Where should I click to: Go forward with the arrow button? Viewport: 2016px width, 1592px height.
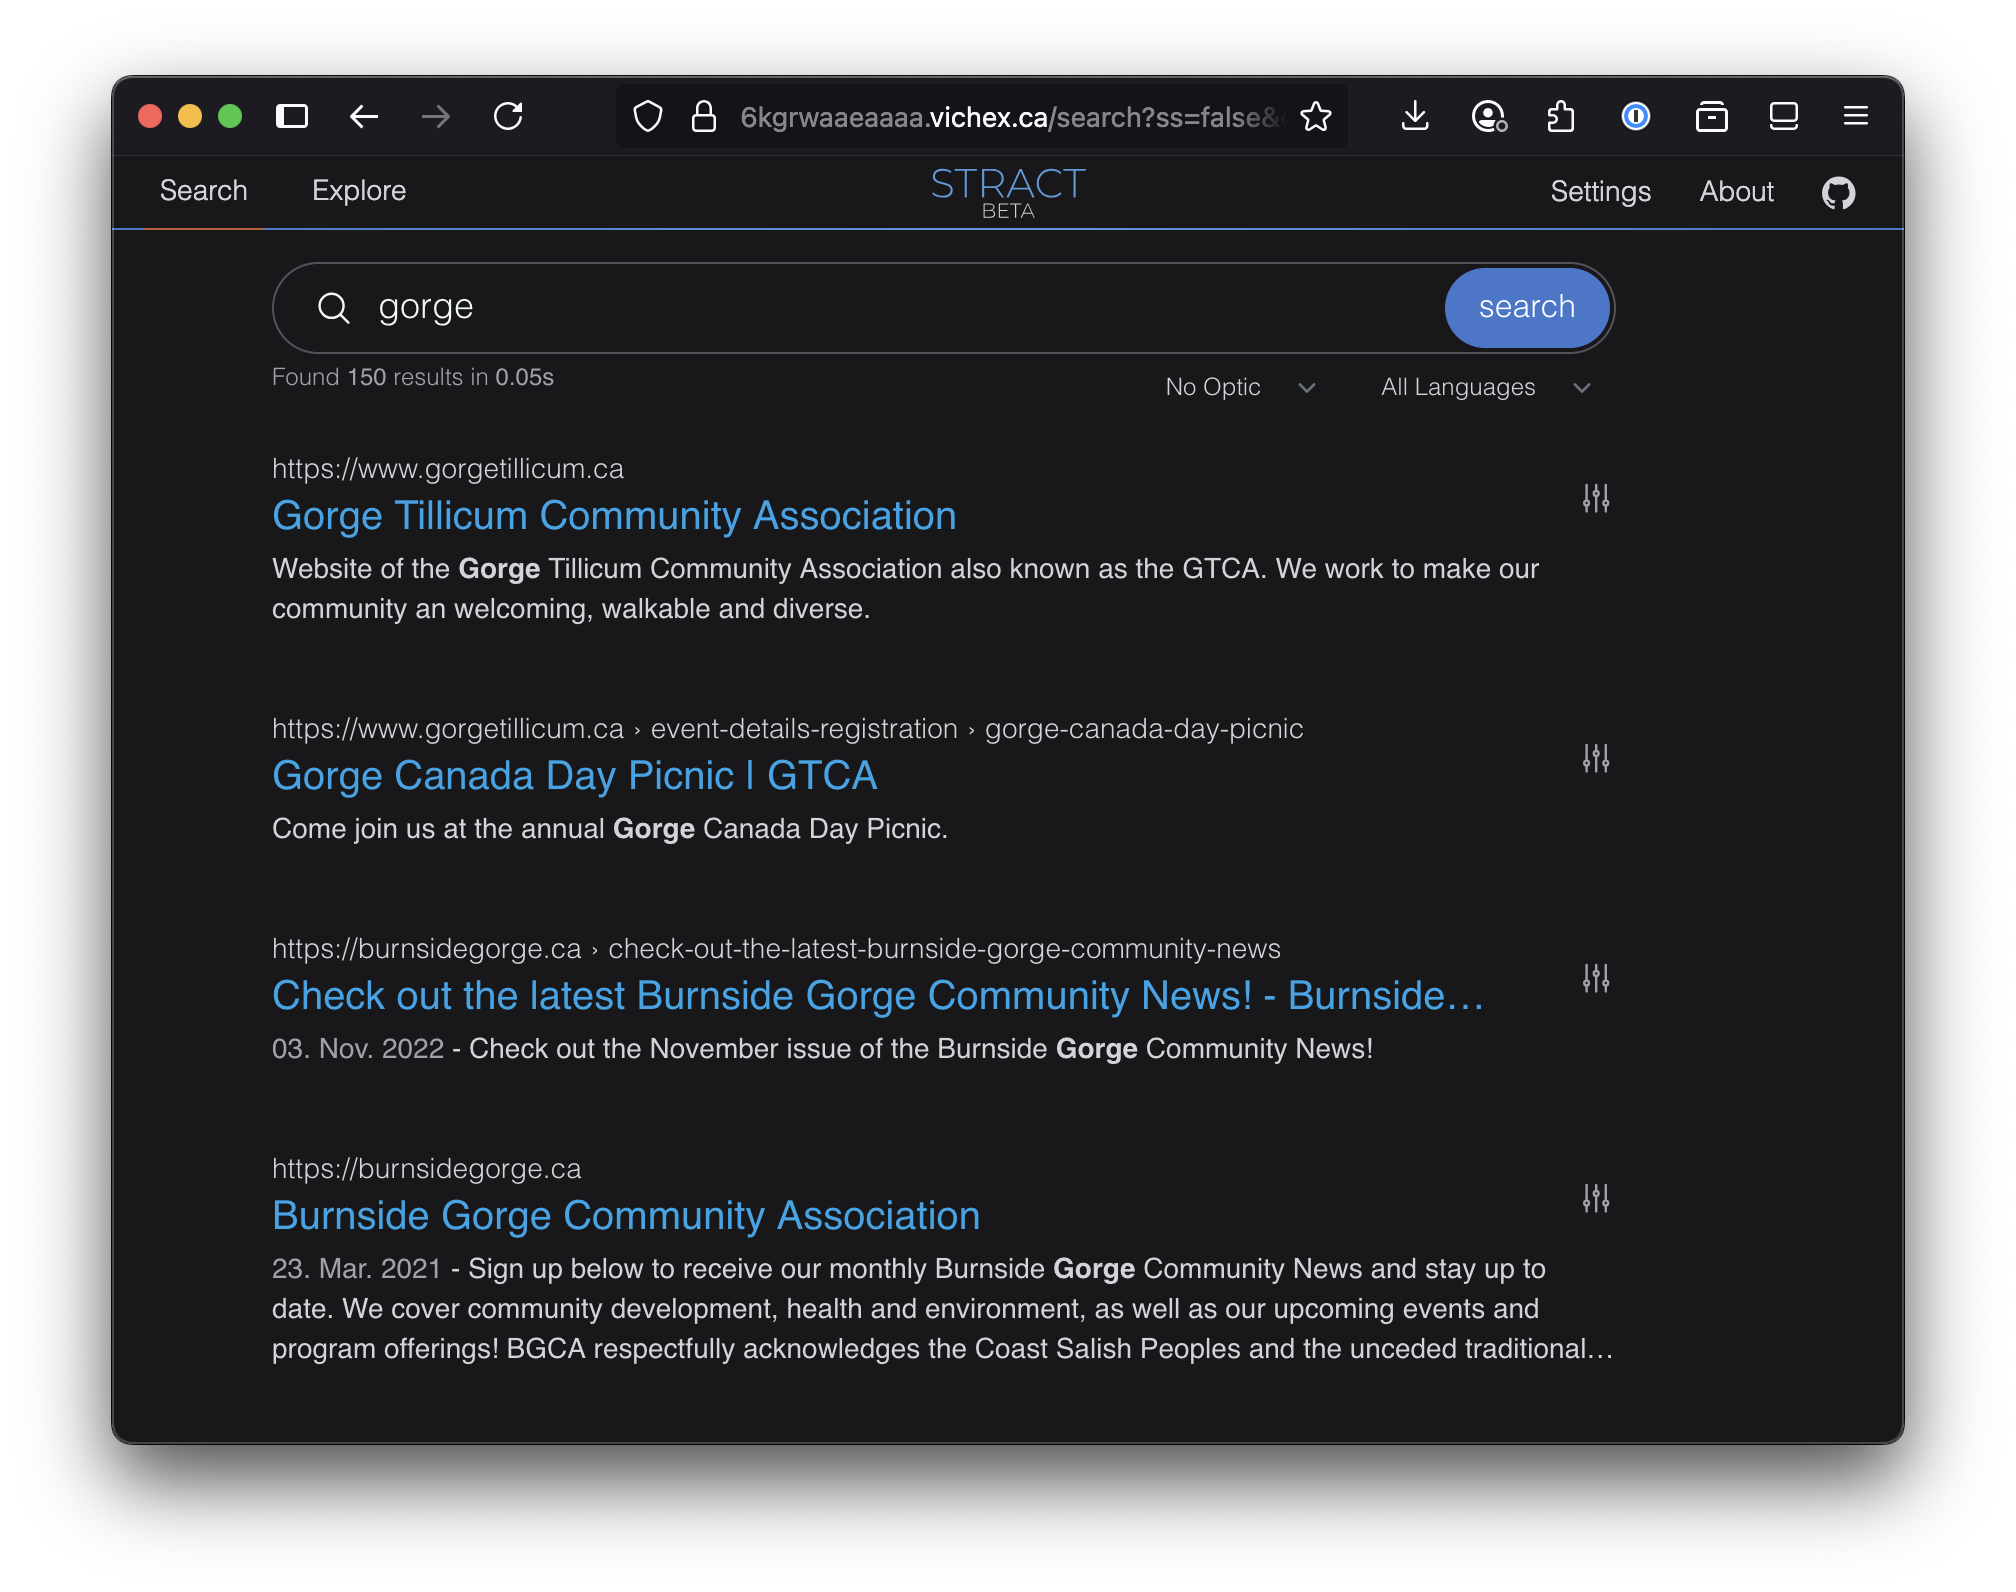pos(436,117)
